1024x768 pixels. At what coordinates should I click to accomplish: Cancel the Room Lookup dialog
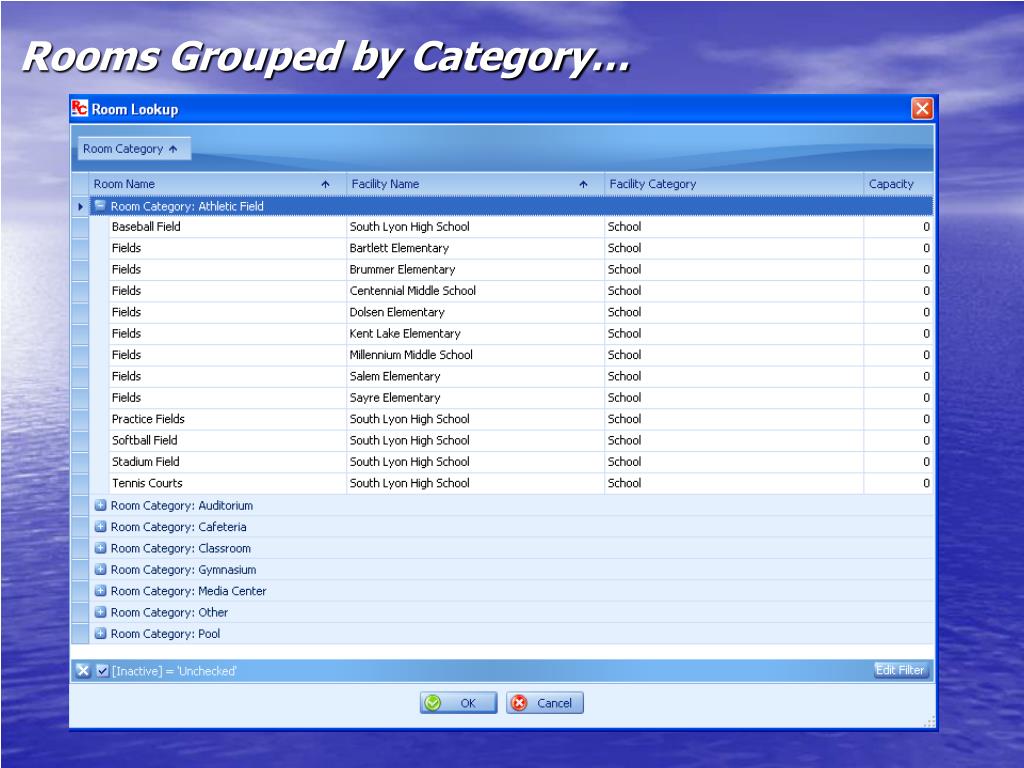click(545, 703)
